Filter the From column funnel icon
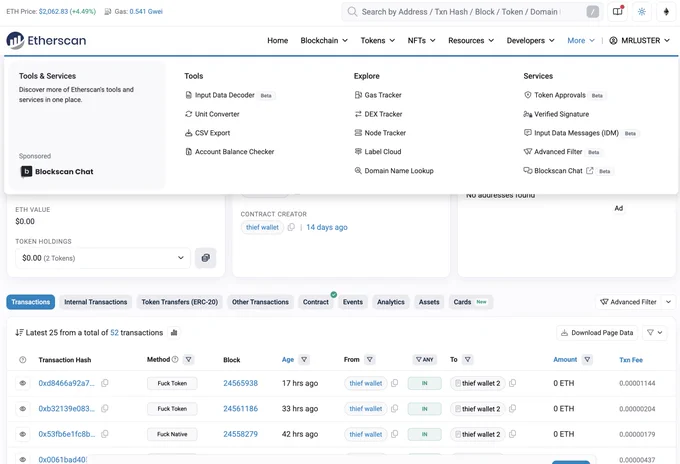Screen dimensions: 680x464 [x=369, y=359]
